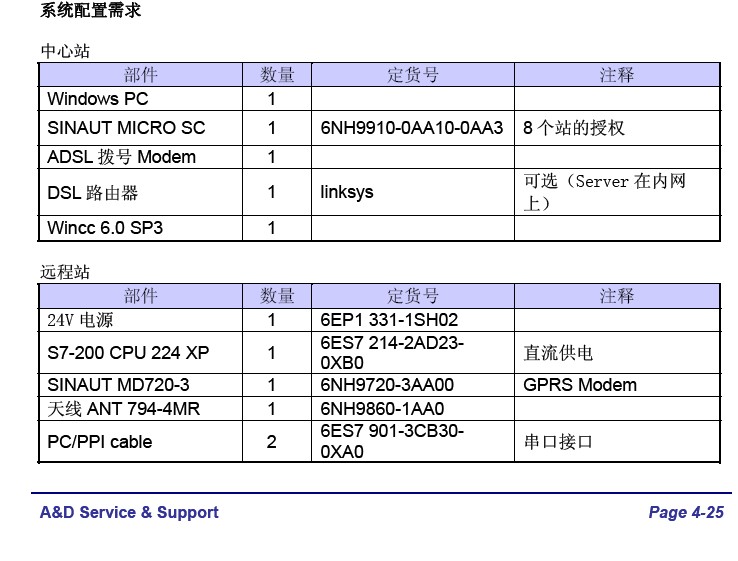The image size is (738, 561).
Task: Select the 24V 电源 component cell
Action: [x=81, y=321]
